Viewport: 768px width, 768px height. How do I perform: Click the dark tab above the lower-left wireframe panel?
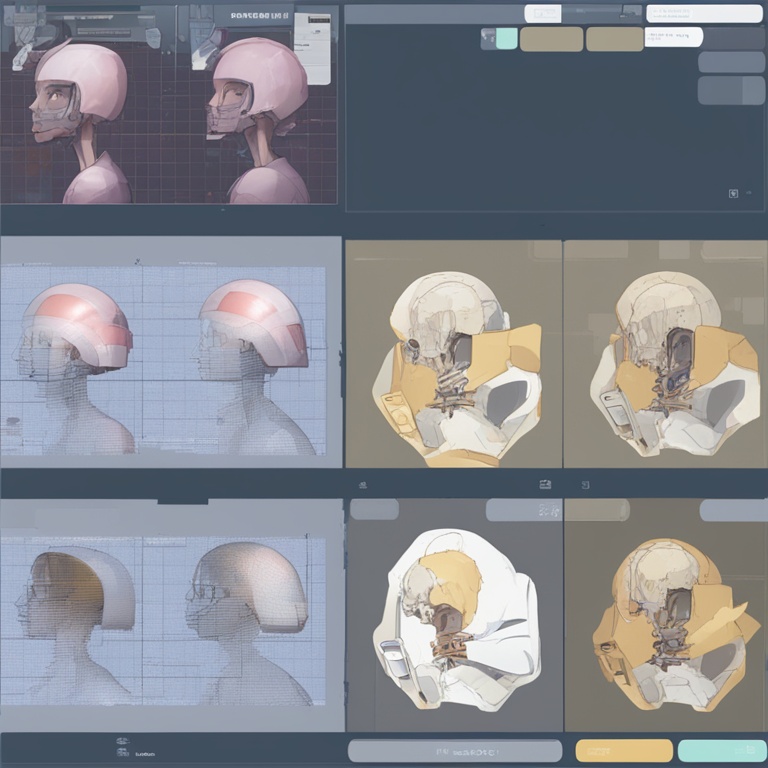183,501
